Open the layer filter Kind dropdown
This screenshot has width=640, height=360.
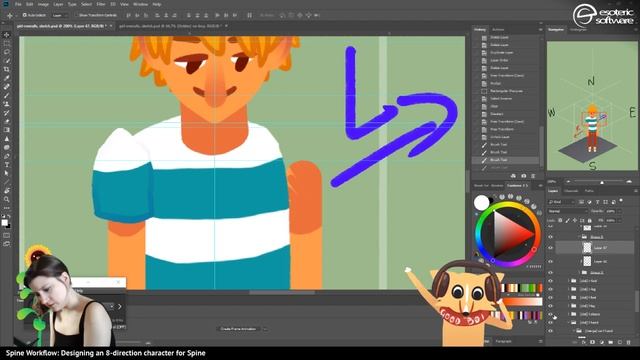561,202
